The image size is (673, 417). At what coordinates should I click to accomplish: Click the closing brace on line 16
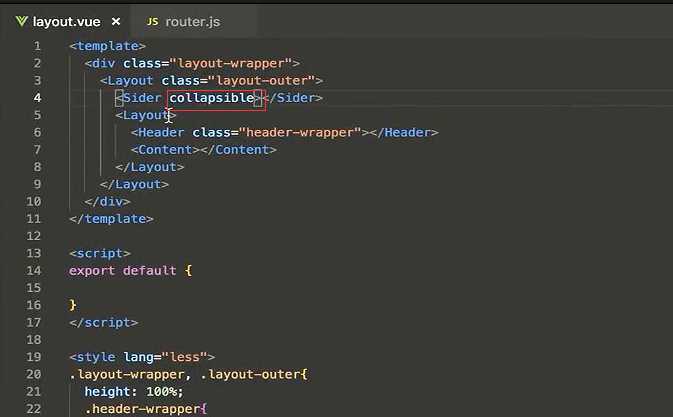coord(73,305)
